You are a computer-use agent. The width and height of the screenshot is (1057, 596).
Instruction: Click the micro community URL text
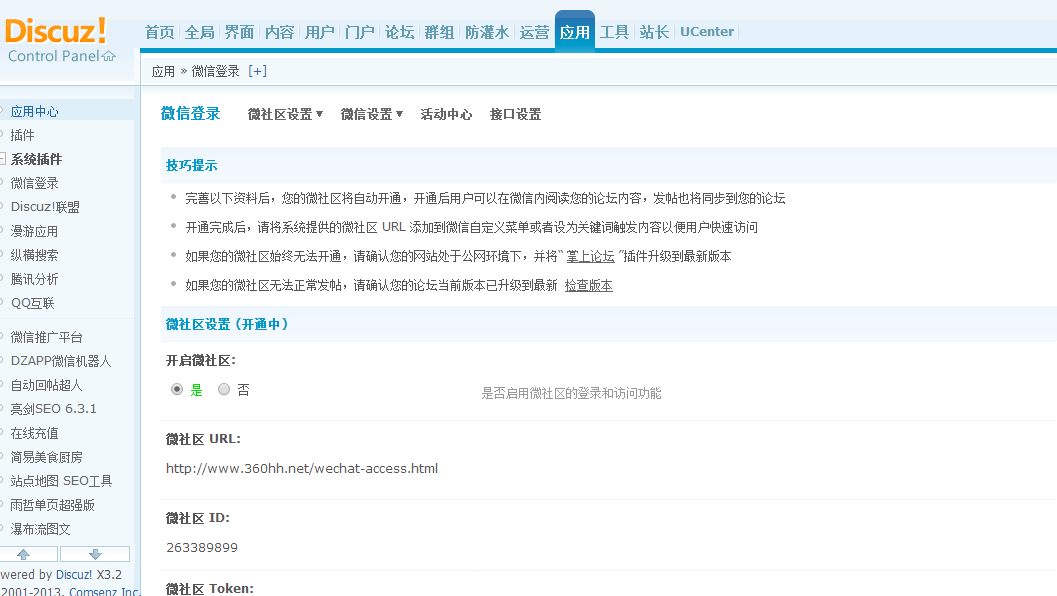(x=302, y=468)
